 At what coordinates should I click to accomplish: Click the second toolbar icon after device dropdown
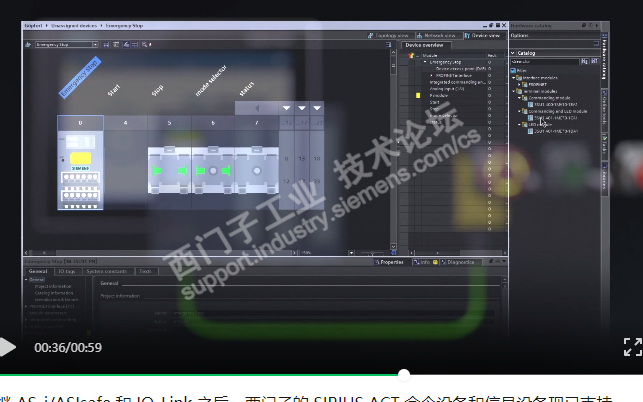[116, 44]
